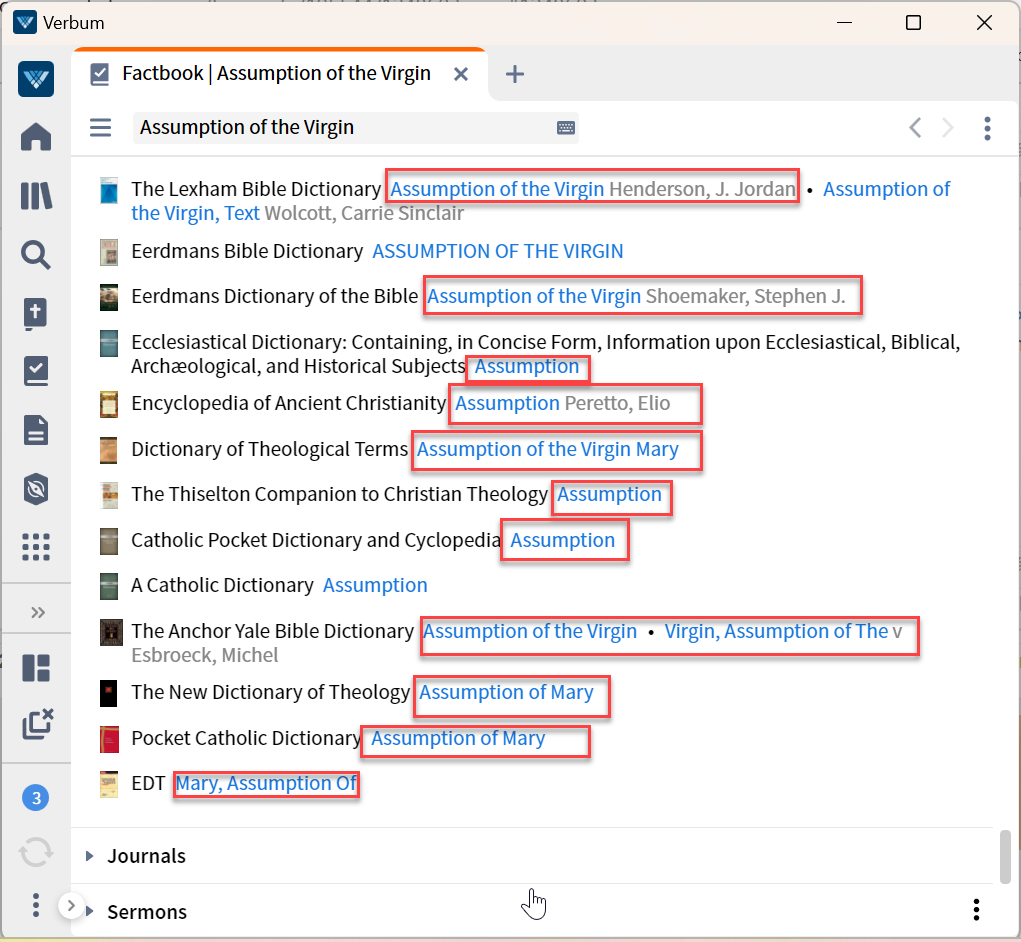The width and height of the screenshot is (1021, 942).
Task: Open Ecclesiastical Dictionary 'Assumption' link
Action: coord(527,367)
